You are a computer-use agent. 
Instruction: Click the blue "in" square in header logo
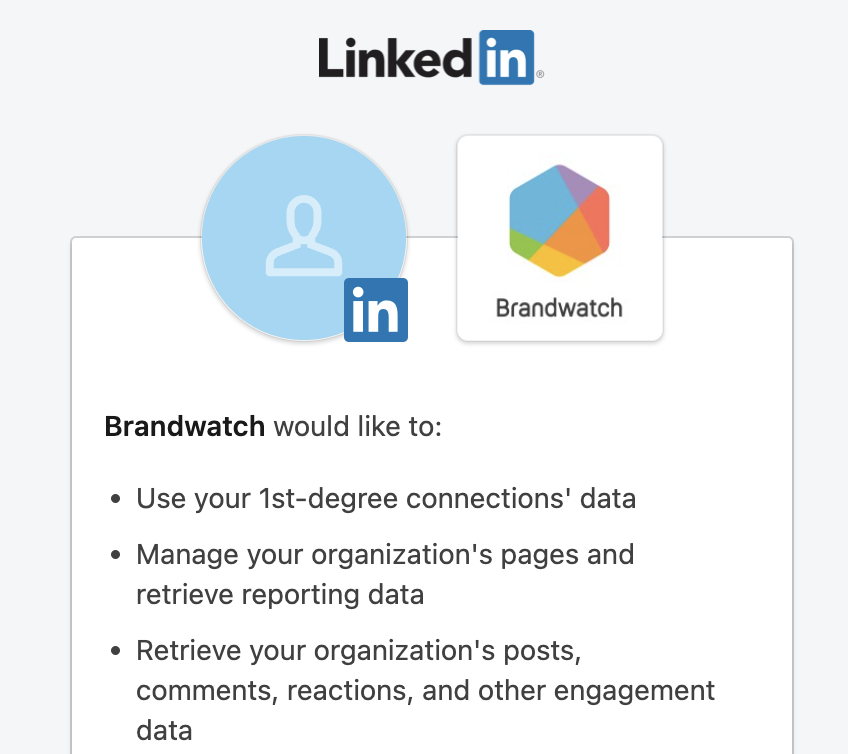coord(507,57)
